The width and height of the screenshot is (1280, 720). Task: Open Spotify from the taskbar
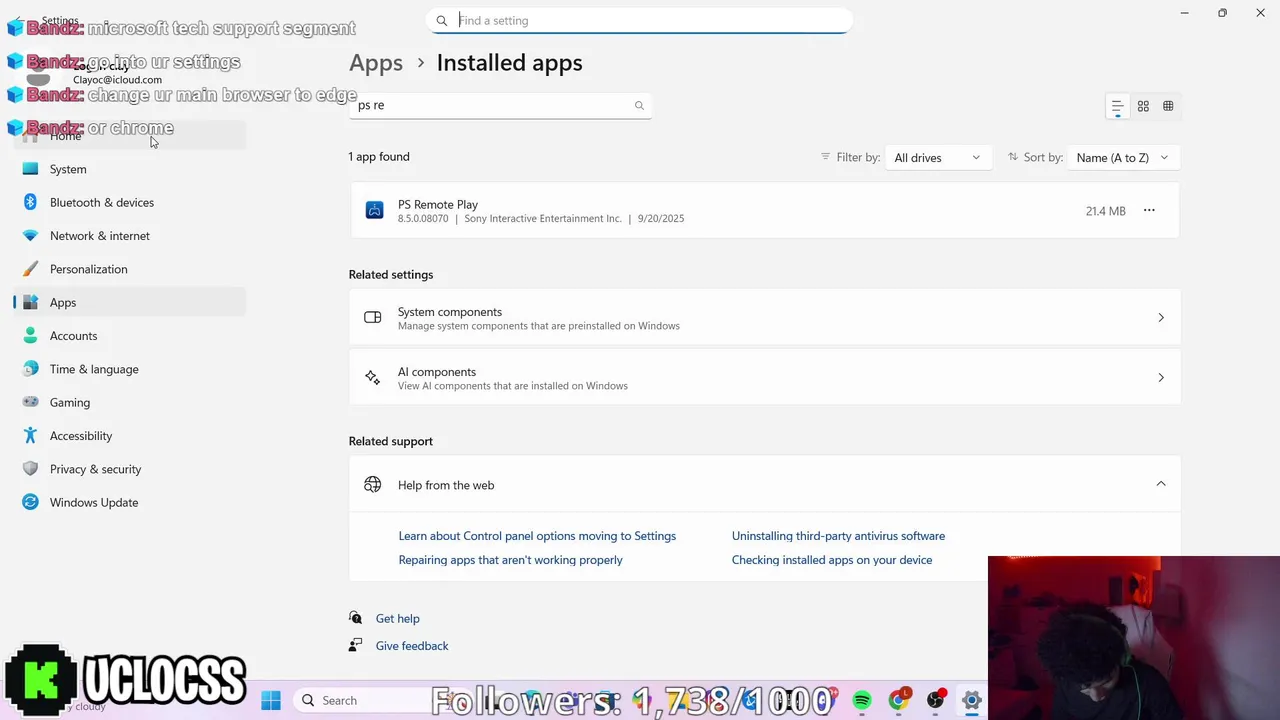[862, 700]
